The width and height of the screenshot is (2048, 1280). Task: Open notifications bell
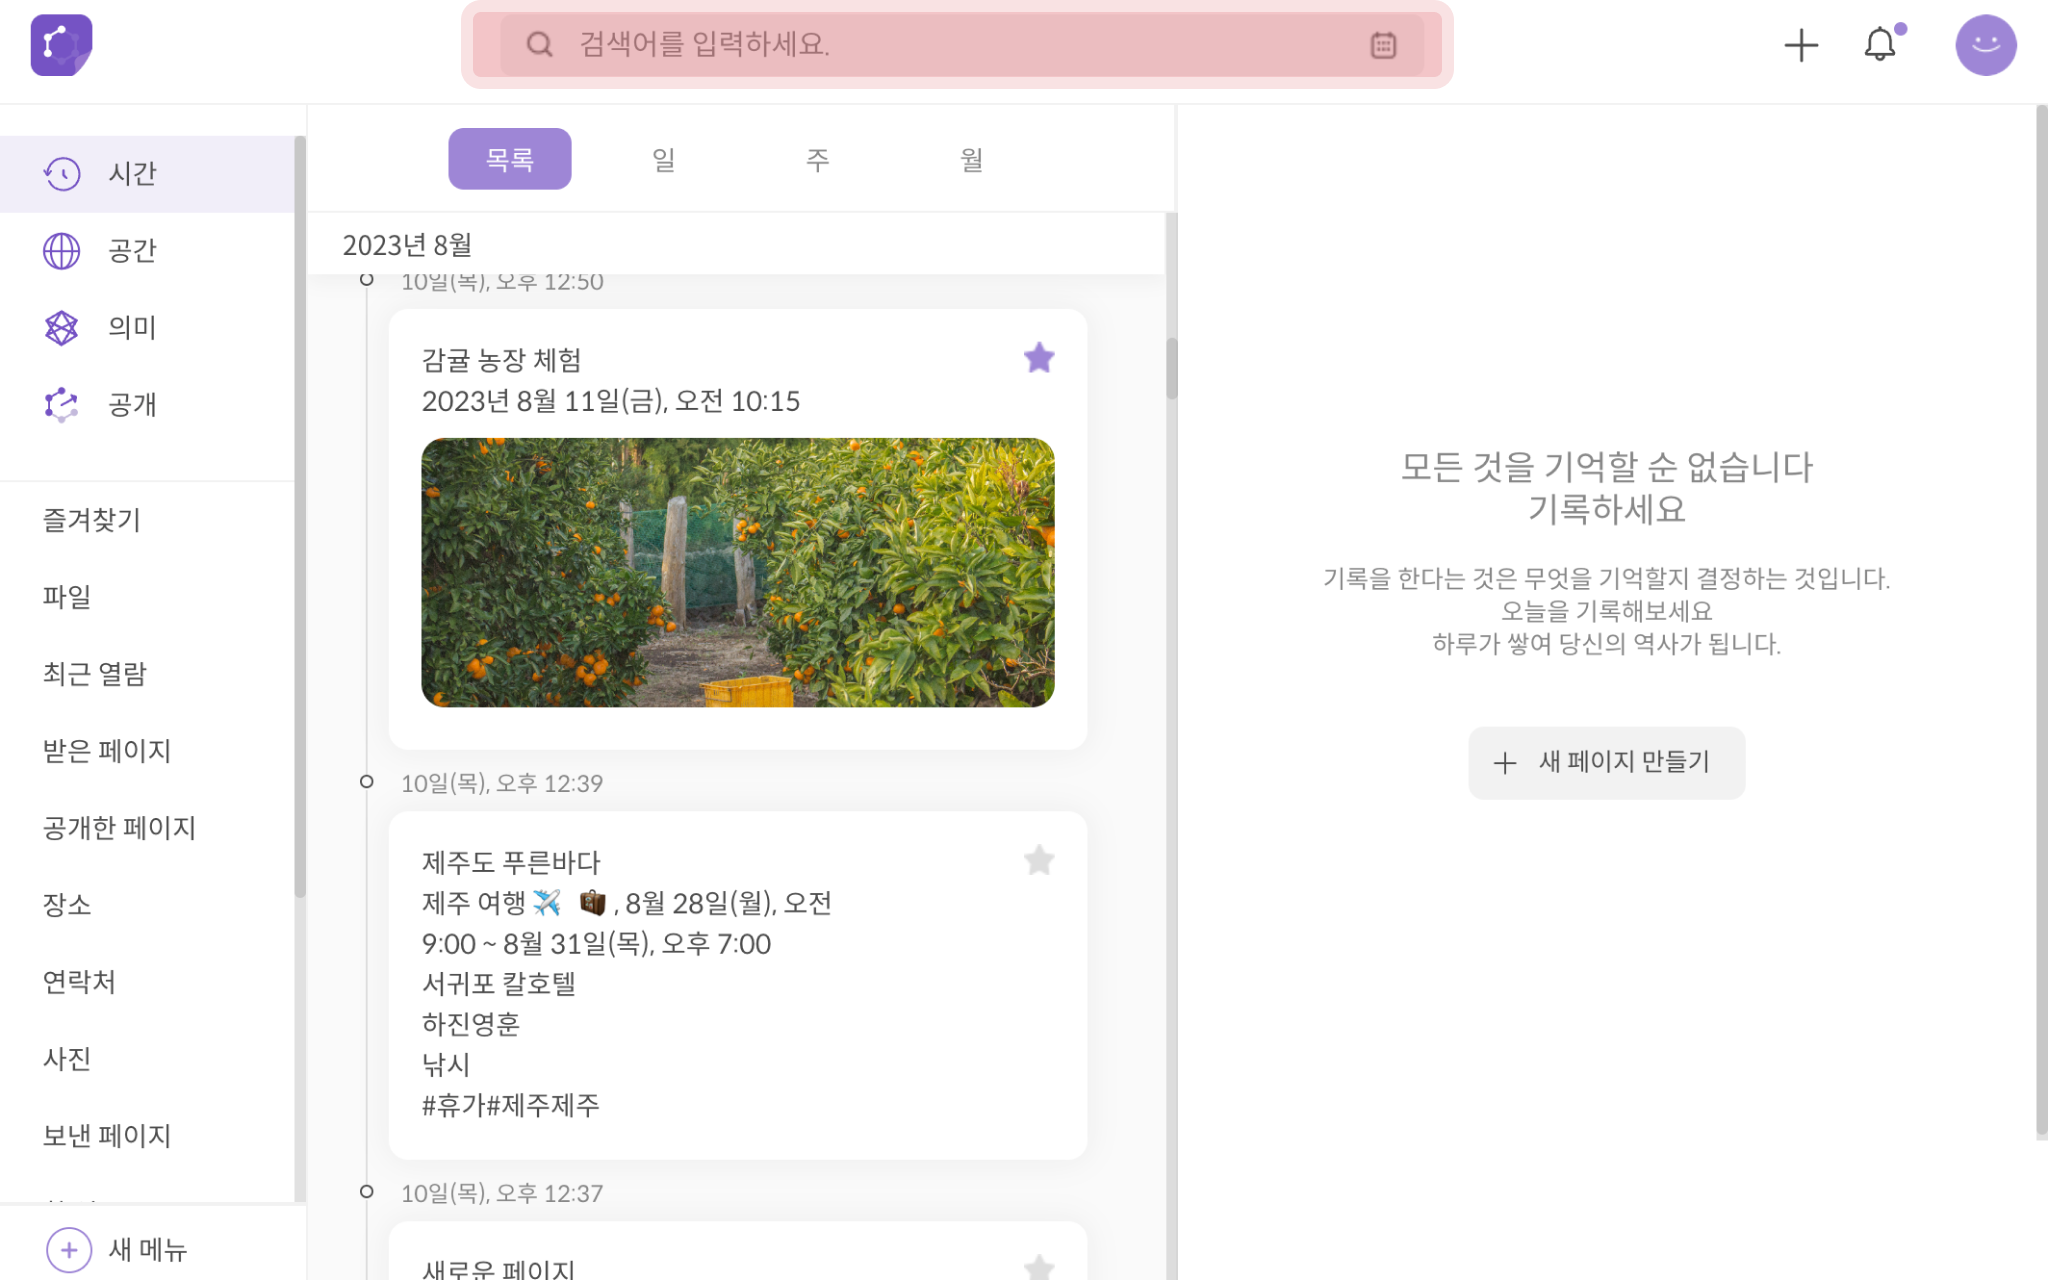(x=1881, y=45)
